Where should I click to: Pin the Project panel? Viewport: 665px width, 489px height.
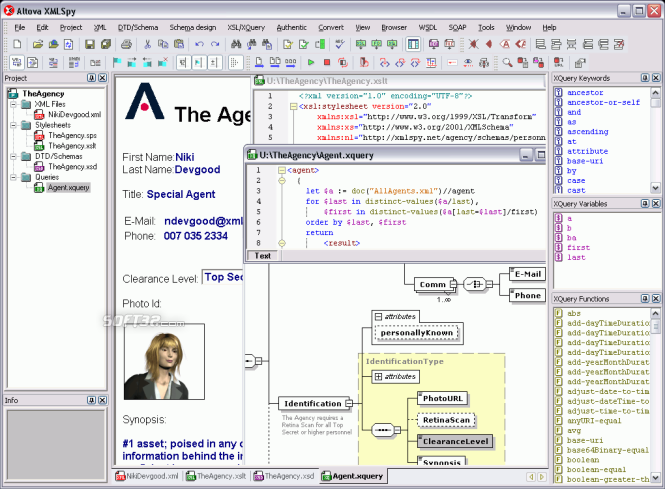[x=91, y=78]
